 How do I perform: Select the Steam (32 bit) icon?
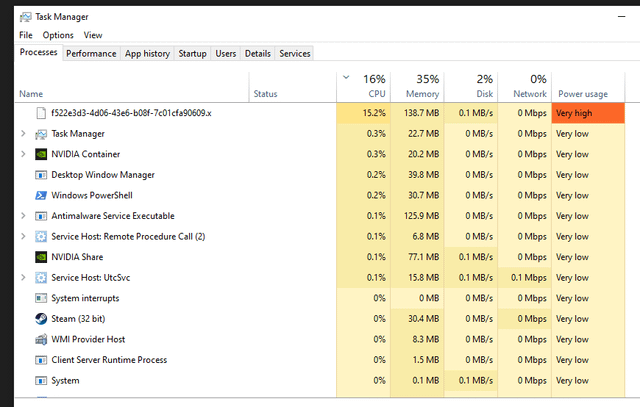coord(41,319)
